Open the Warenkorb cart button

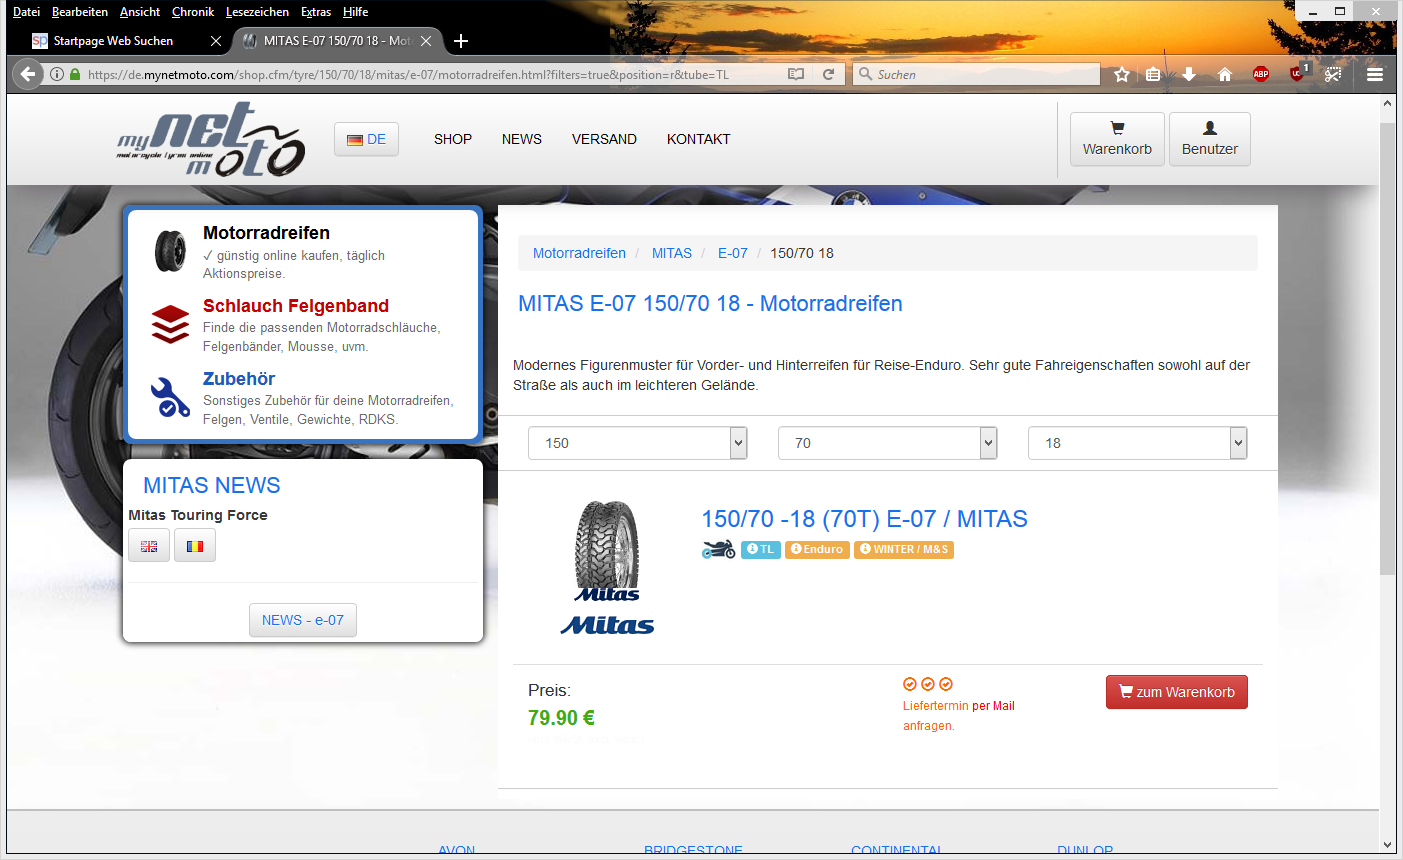click(1117, 139)
